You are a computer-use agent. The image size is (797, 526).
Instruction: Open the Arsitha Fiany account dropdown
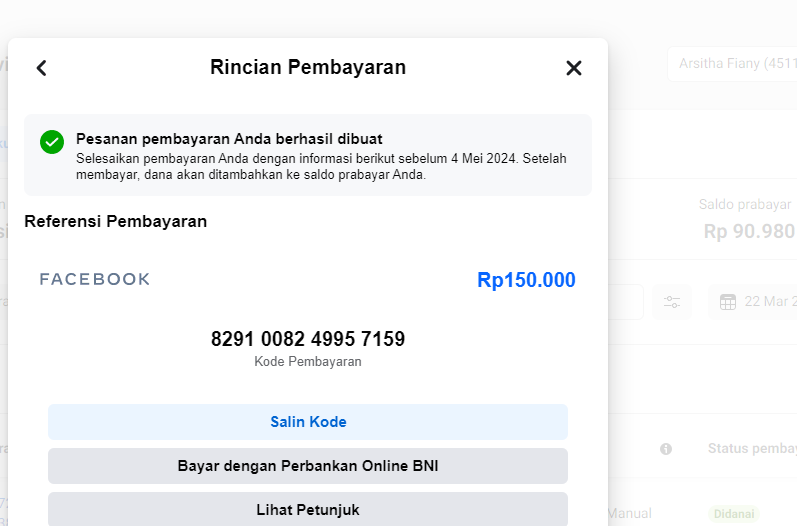pyautogui.click(x=732, y=64)
